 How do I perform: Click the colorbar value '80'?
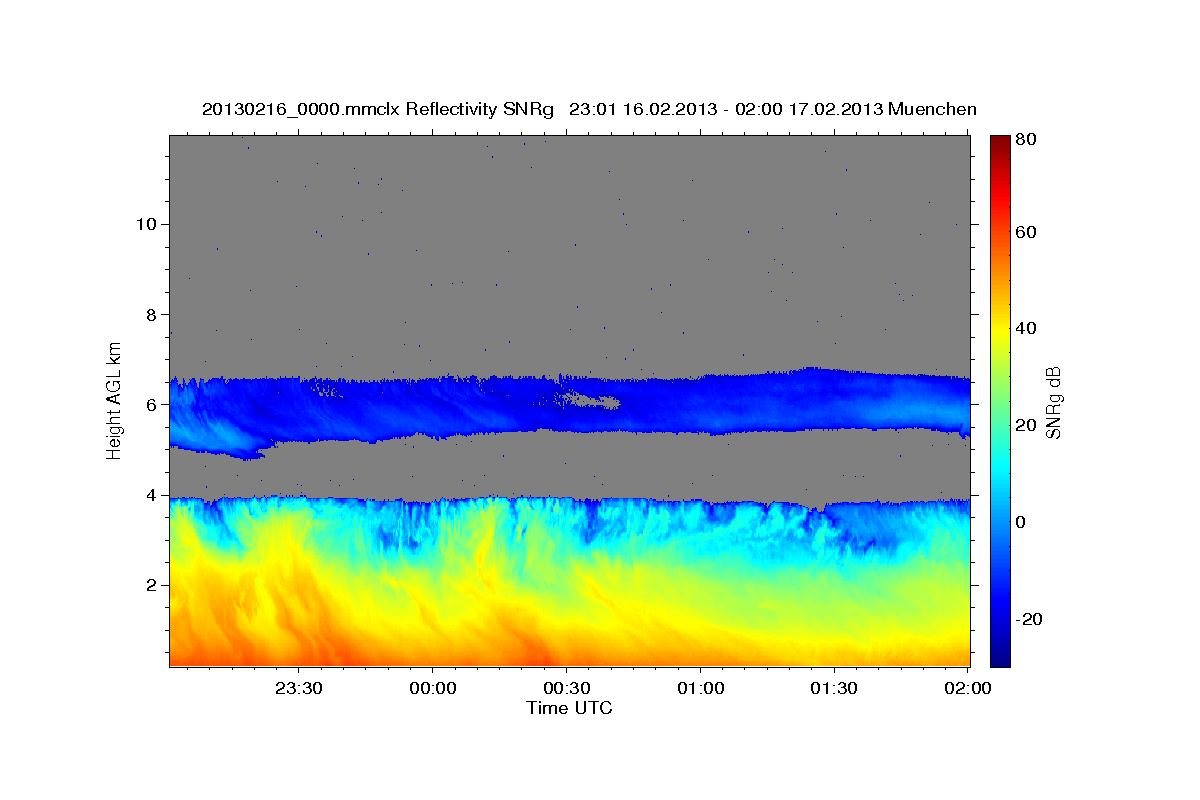[1026, 140]
